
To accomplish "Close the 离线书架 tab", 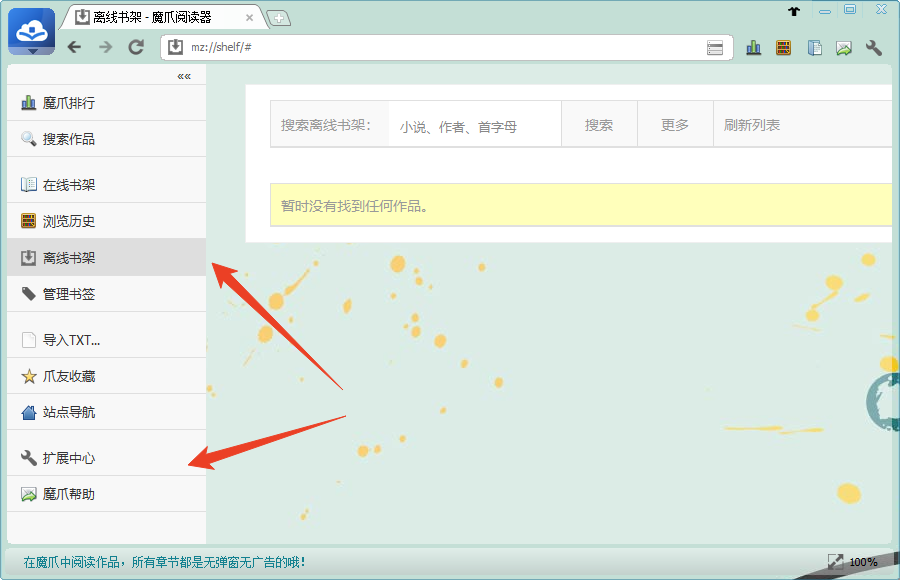I will [250, 17].
